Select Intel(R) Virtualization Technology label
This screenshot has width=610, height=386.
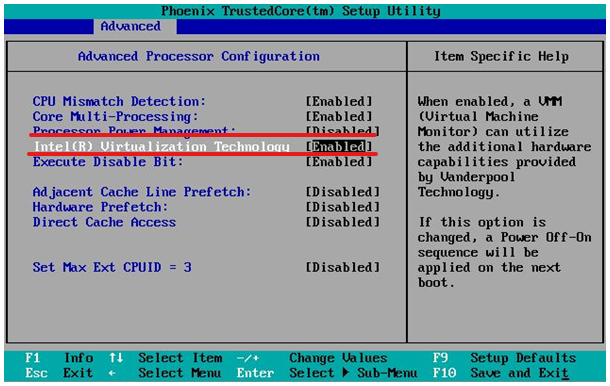pyautogui.click(x=161, y=147)
